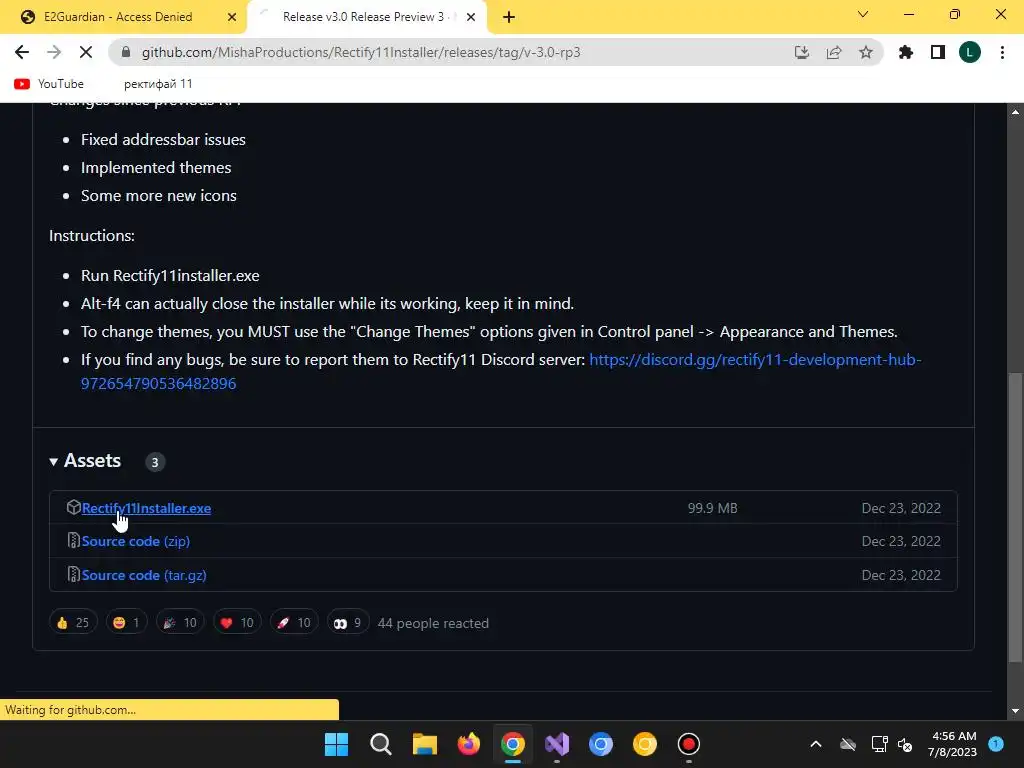Collapse the Assets section
1024x768 pixels.
pos(86,461)
